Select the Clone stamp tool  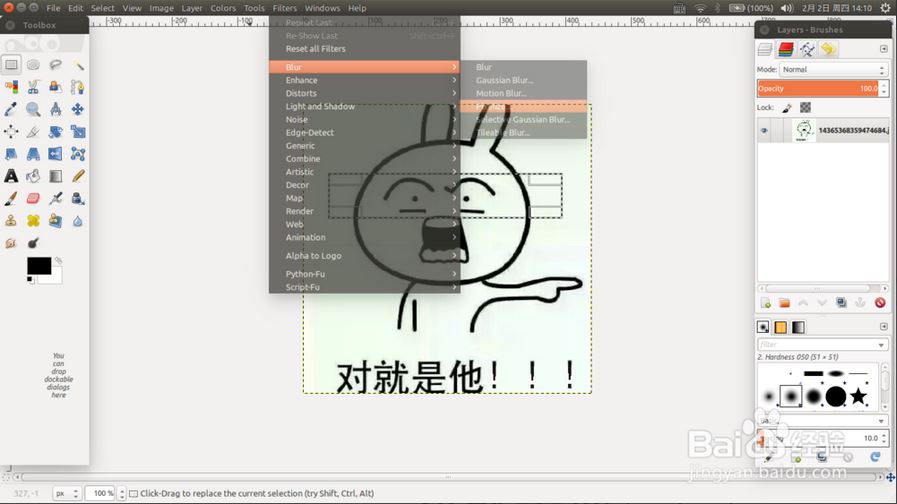coord(11,221)
